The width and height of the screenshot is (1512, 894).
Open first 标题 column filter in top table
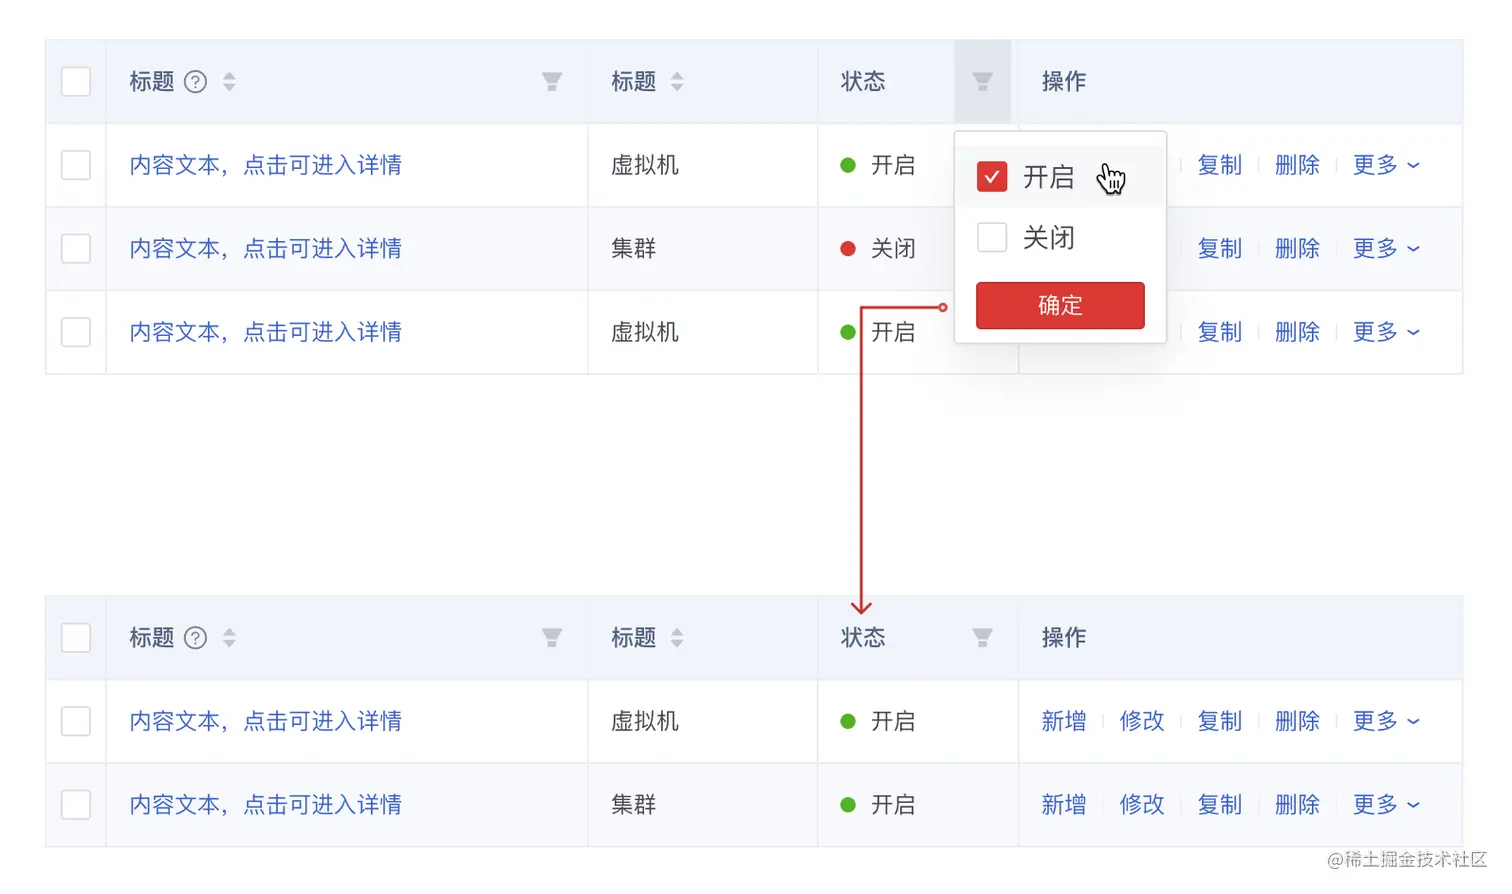552,82
